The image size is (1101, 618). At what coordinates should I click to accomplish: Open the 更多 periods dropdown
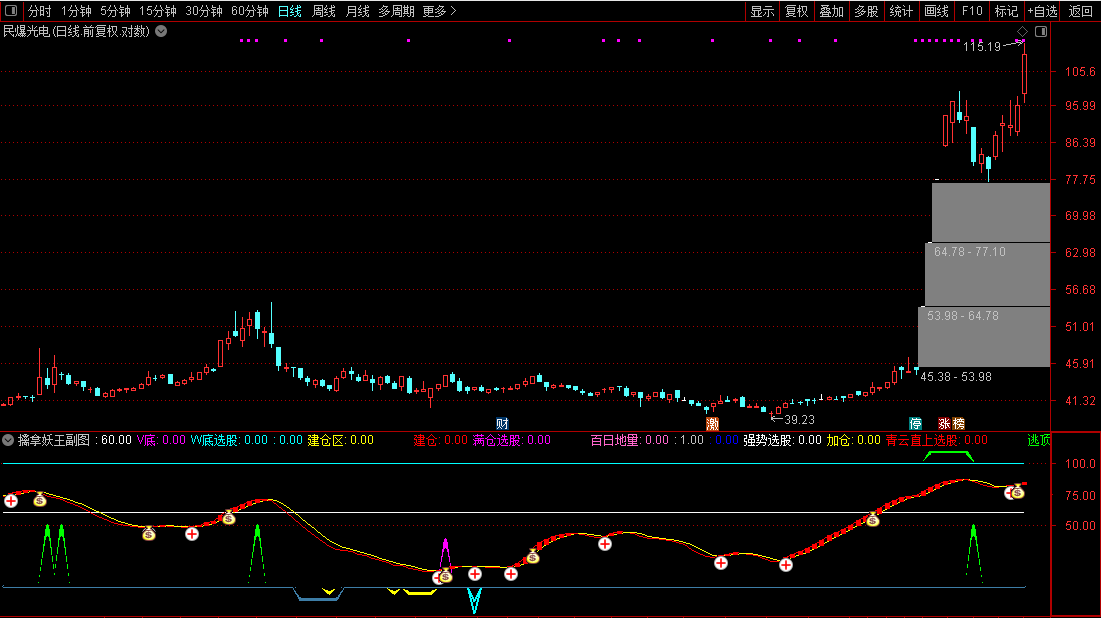point(439,11)
